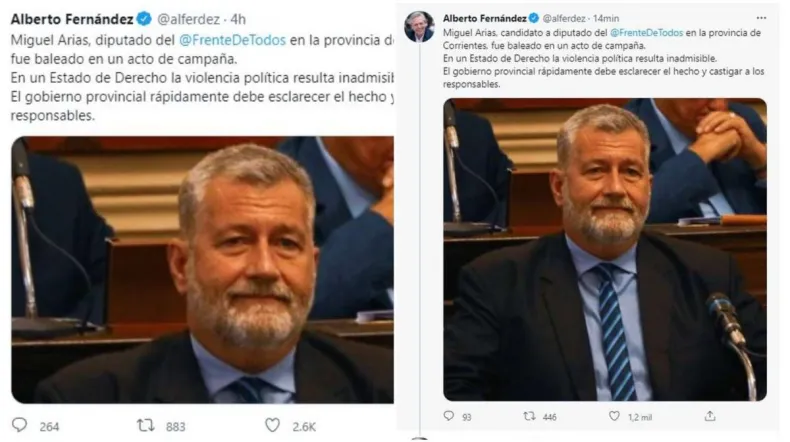
Task: Click verified badge in left tweet header
Action: point(145,19)
